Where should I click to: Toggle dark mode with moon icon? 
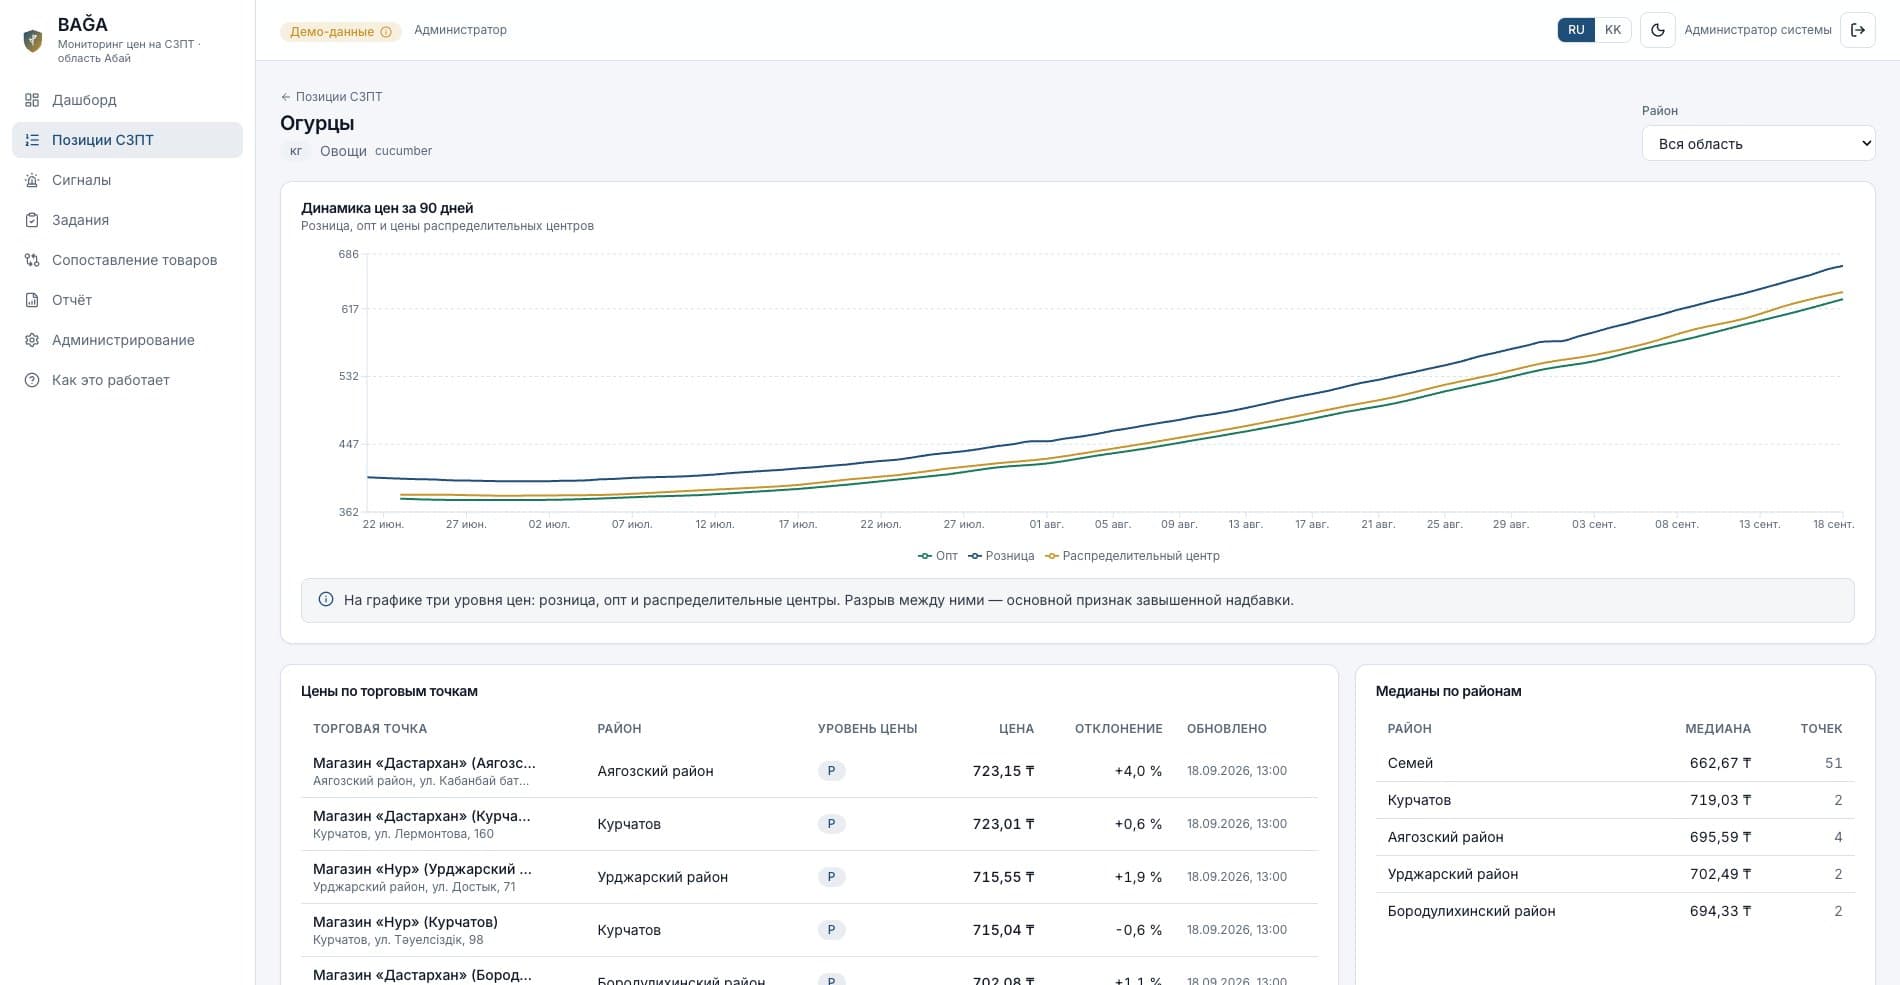[x=1657, y=30]
